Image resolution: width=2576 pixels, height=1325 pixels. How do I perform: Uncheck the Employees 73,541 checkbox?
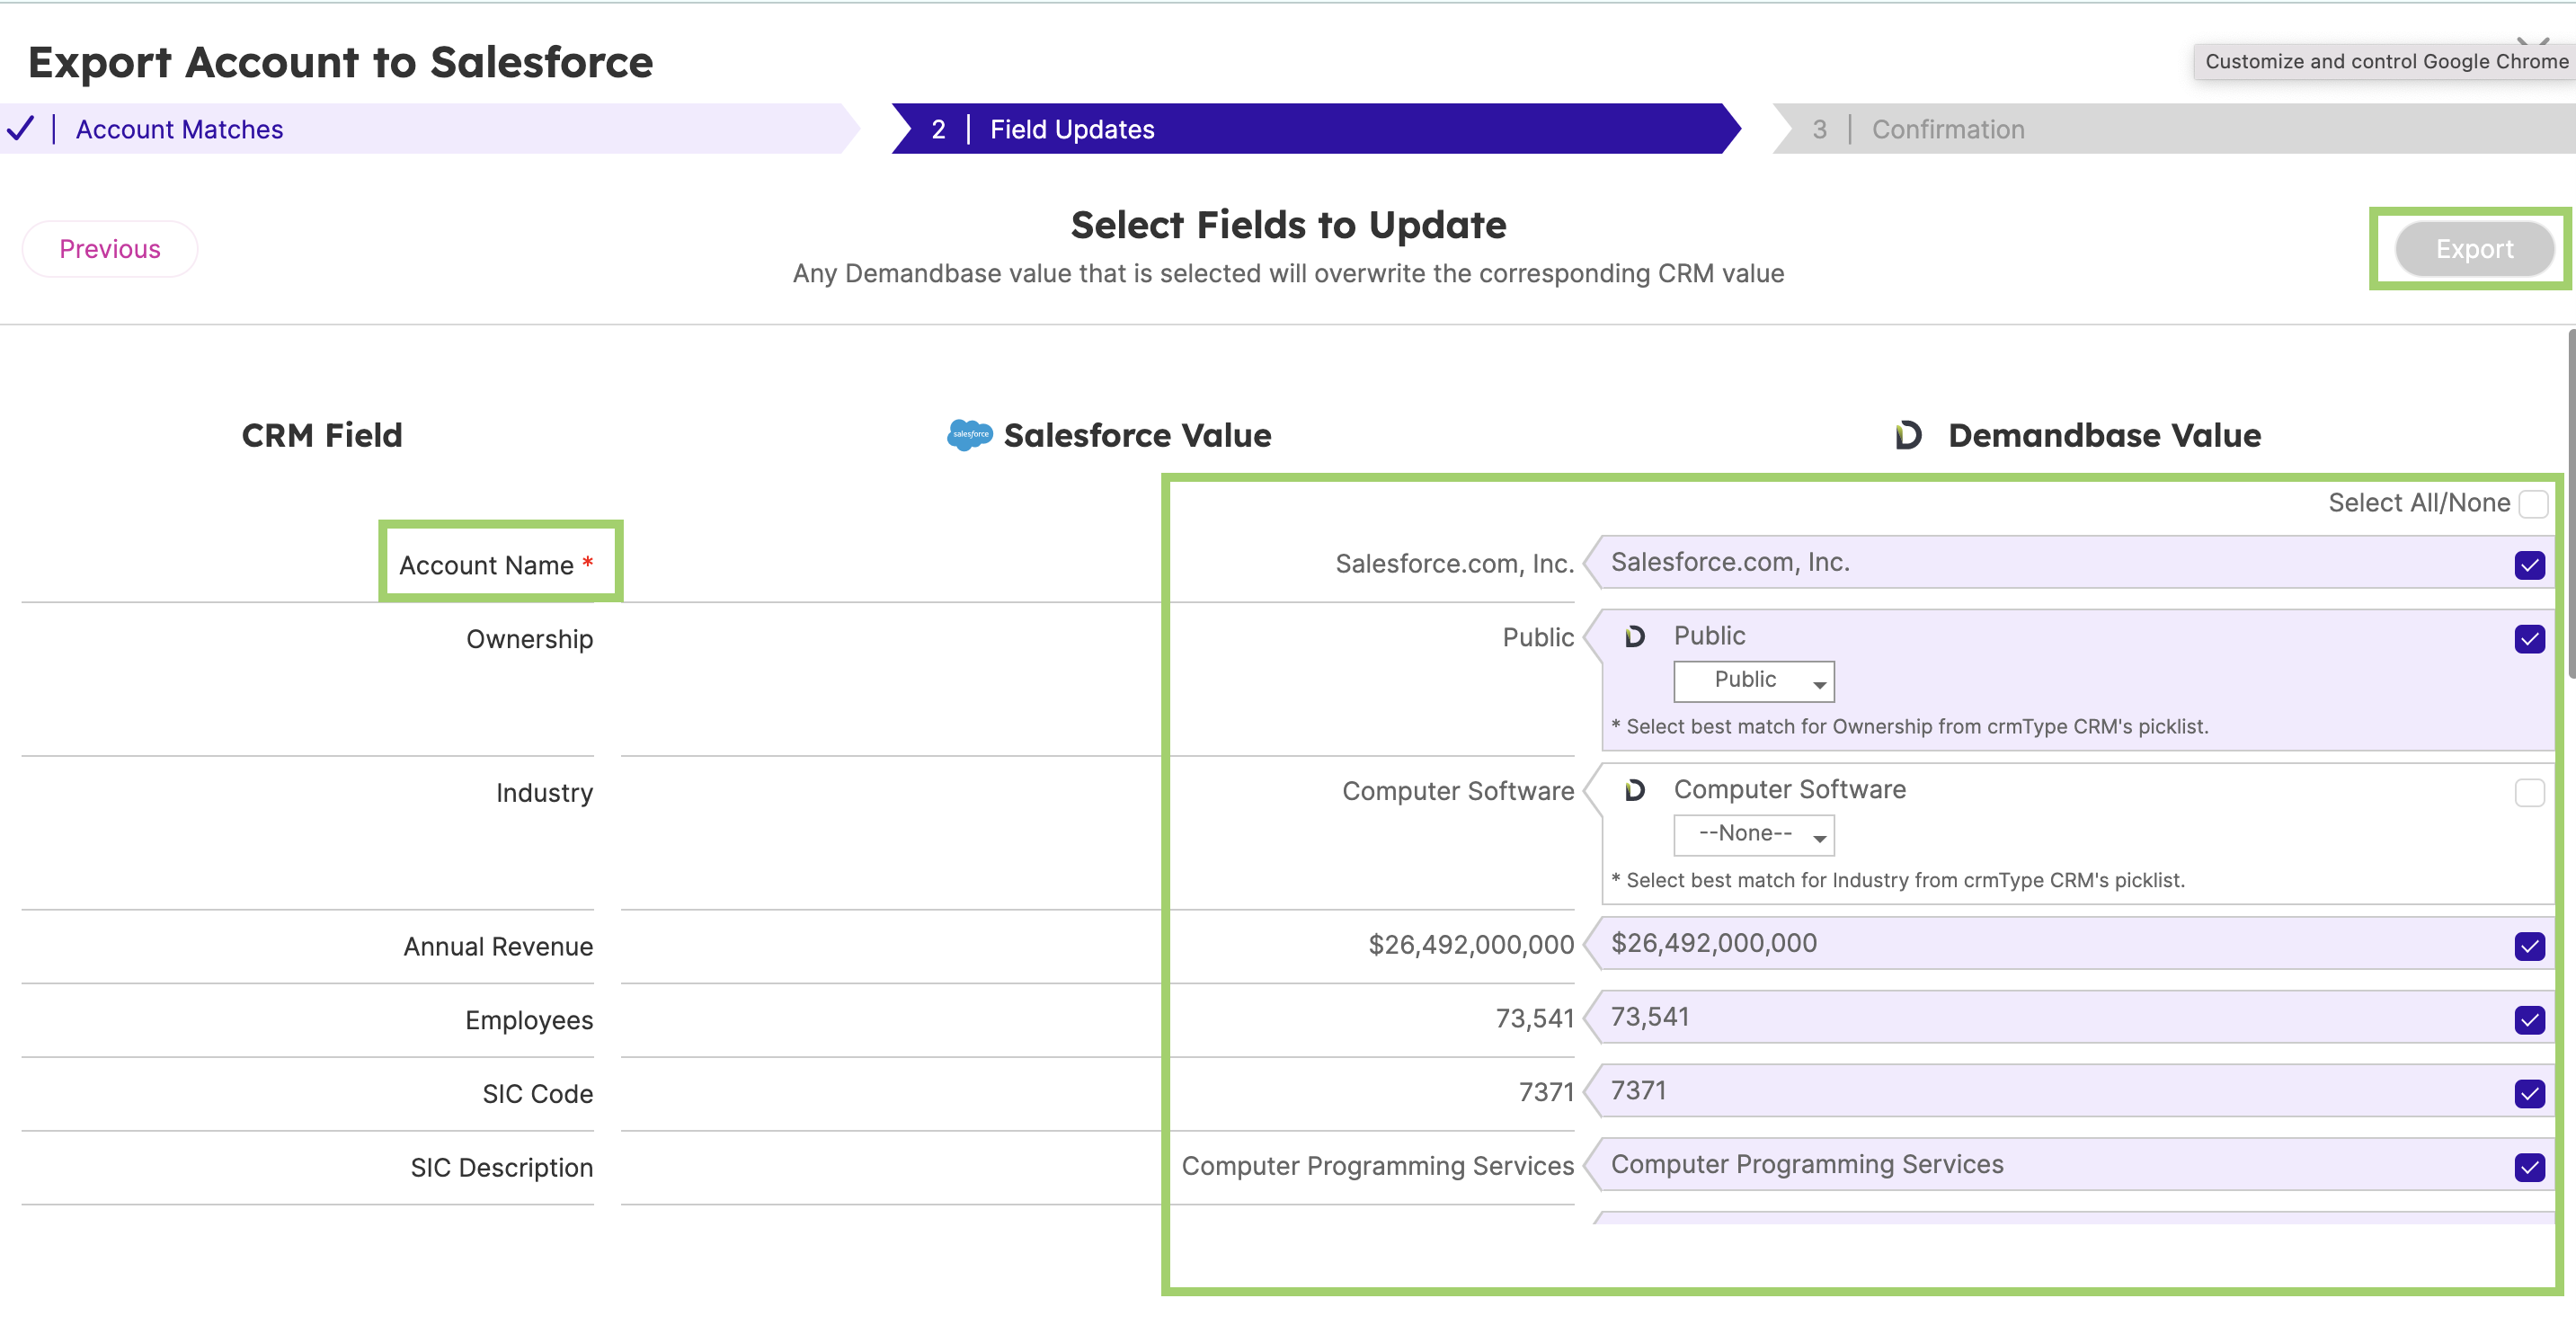[x=2529, y=1020]
